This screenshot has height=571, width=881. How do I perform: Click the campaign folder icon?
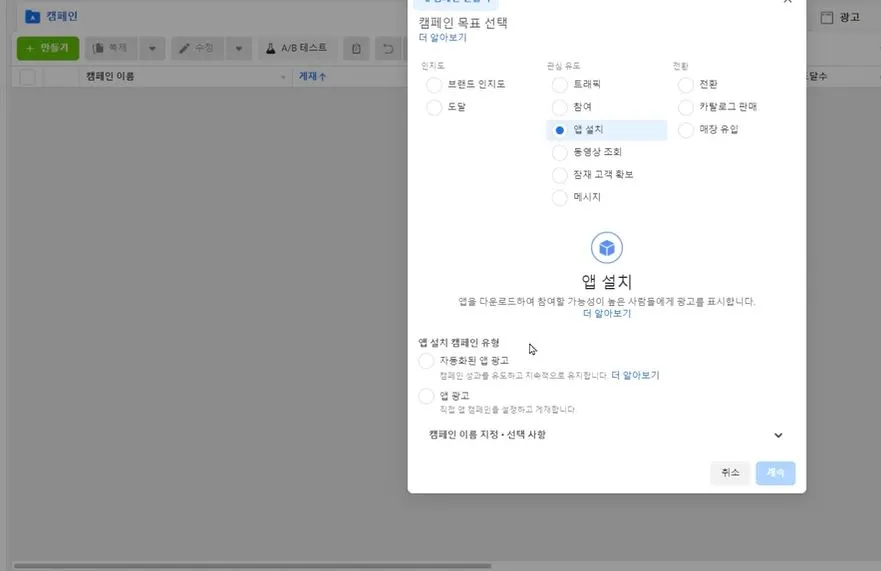click(33, 17)
